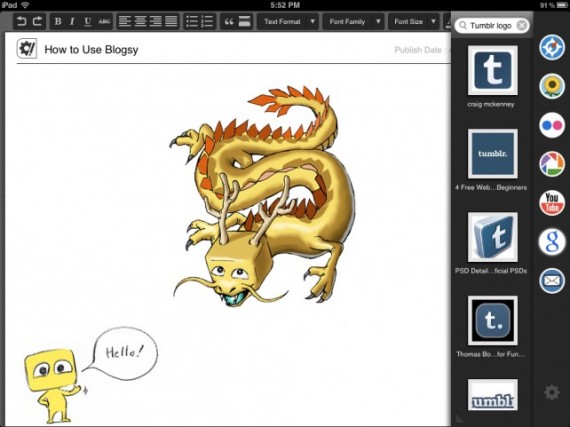The height and width of the screenshot is (427, 570).
Task: Toggle italic text style
Action: 72,21
